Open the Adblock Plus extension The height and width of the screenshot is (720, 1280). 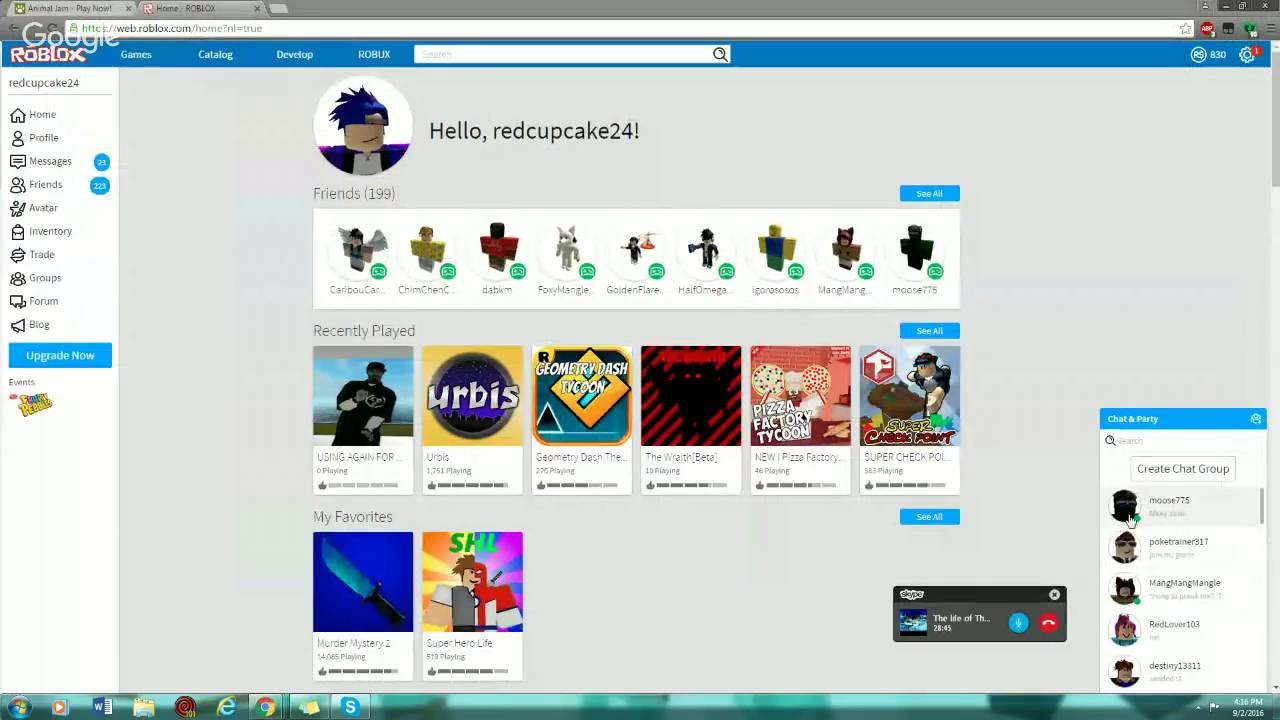(1208, 28)
